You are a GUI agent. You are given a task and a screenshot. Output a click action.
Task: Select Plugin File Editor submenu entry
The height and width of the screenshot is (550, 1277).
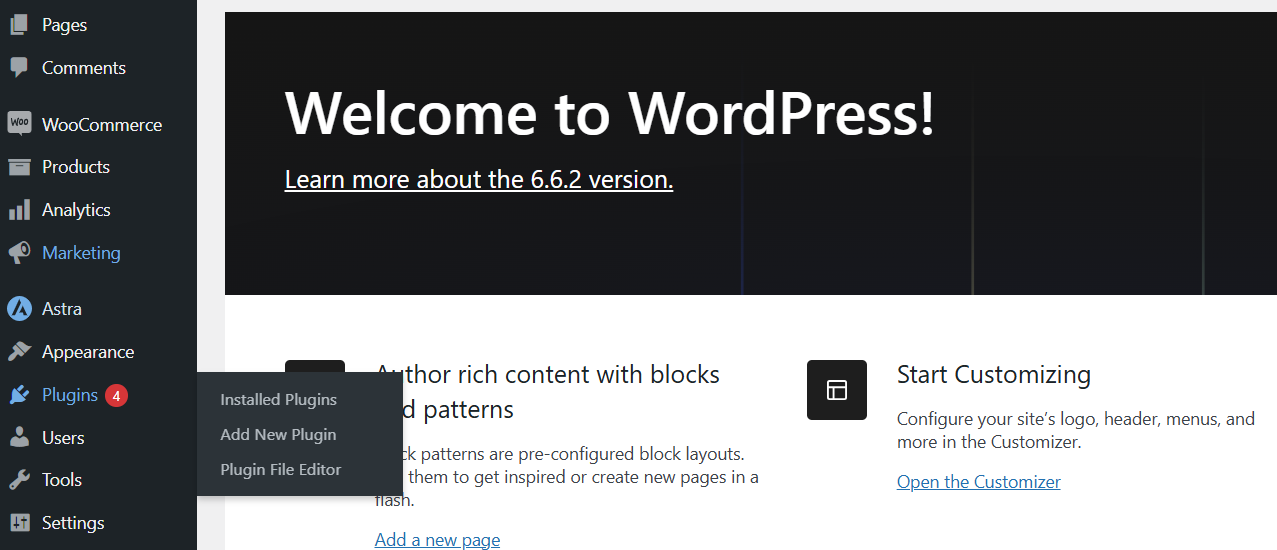281,470
